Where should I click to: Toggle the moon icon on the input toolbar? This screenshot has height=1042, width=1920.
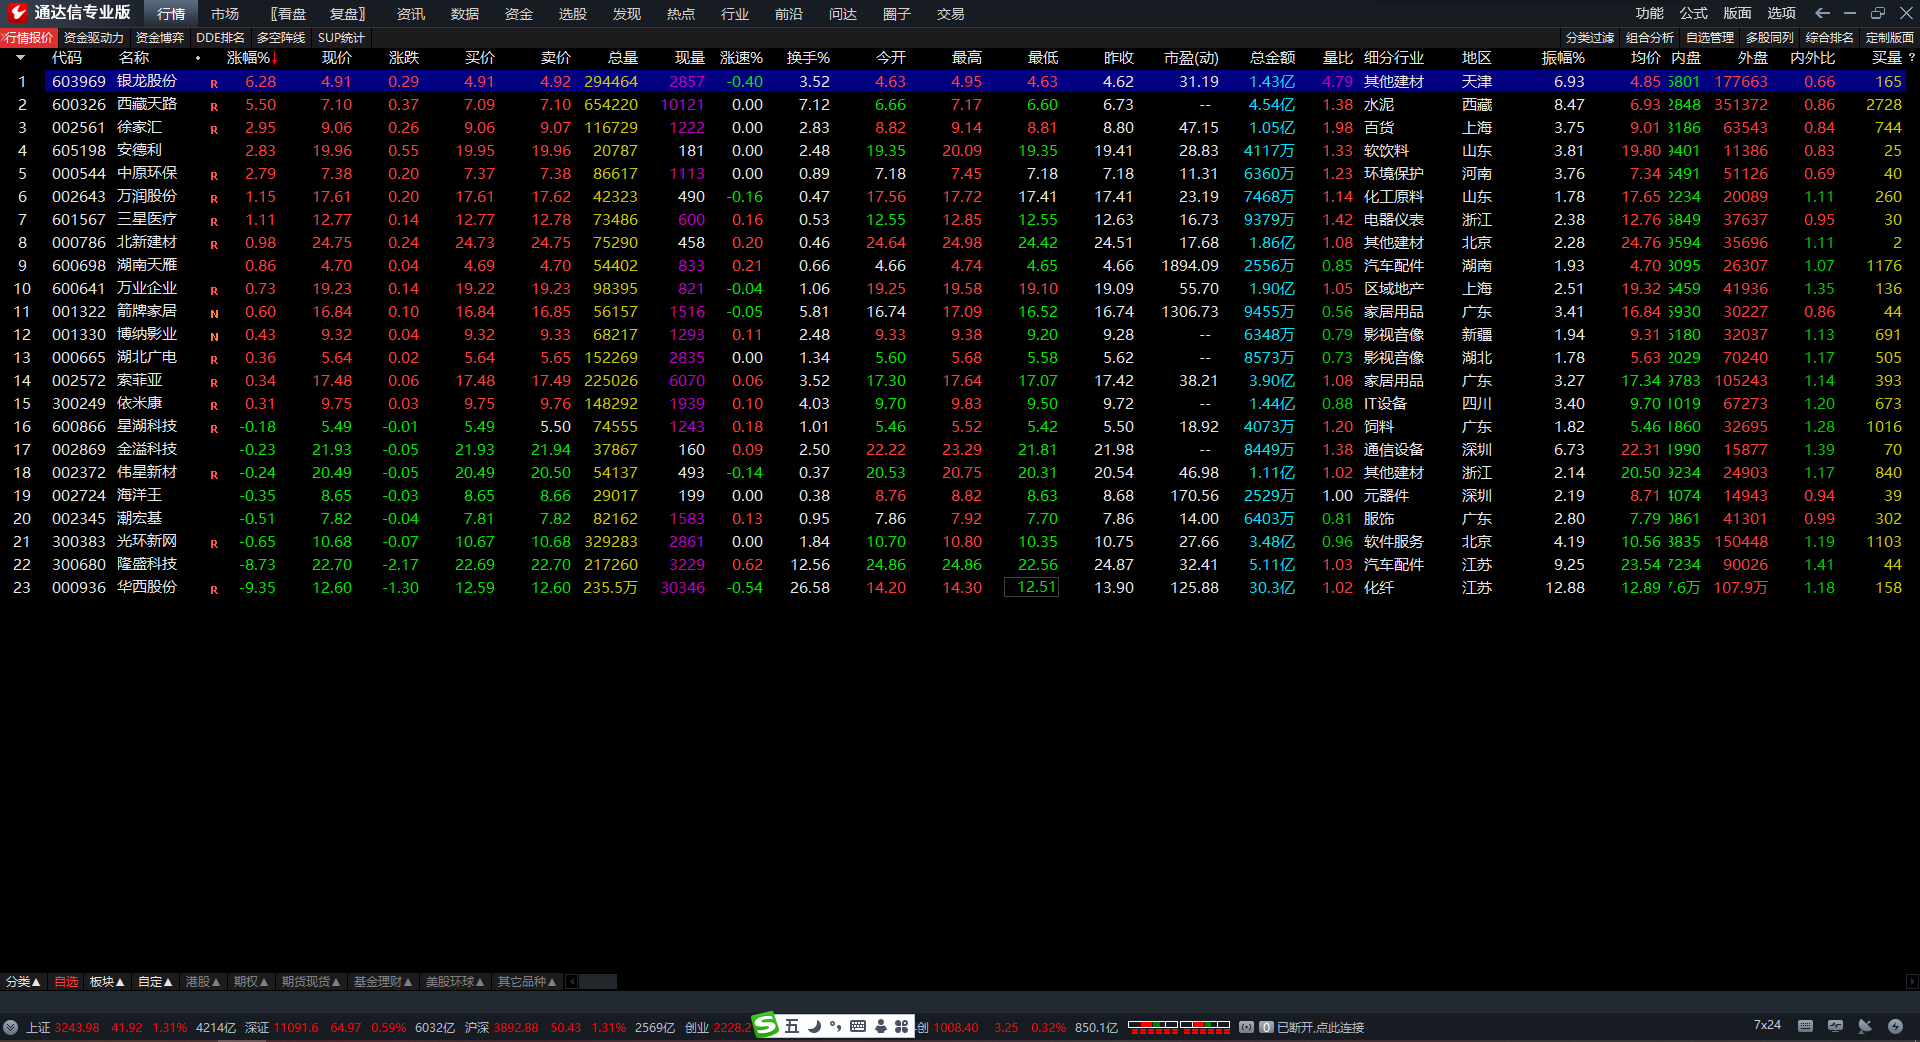814,1026
